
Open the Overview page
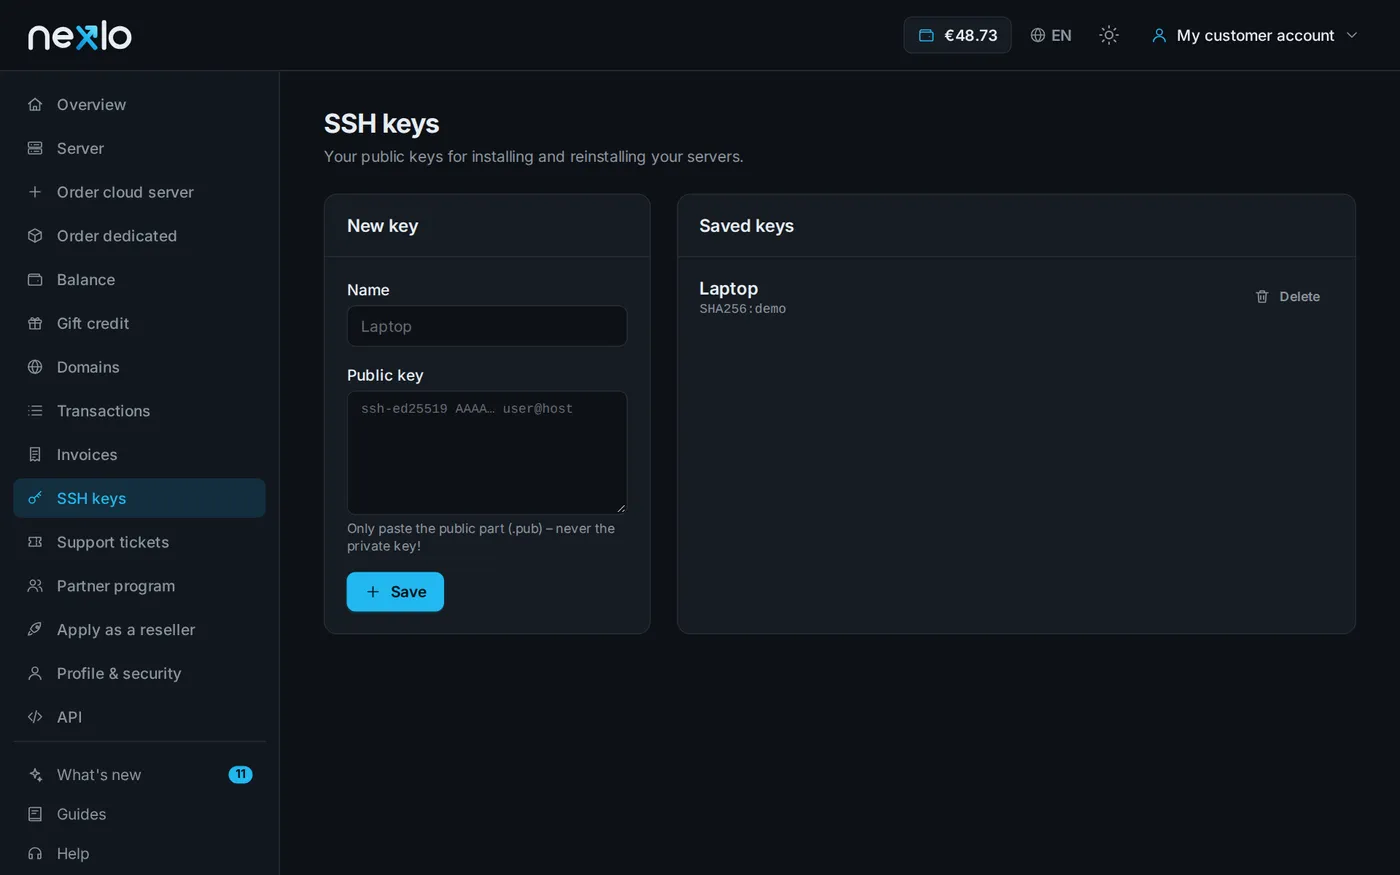139,104
